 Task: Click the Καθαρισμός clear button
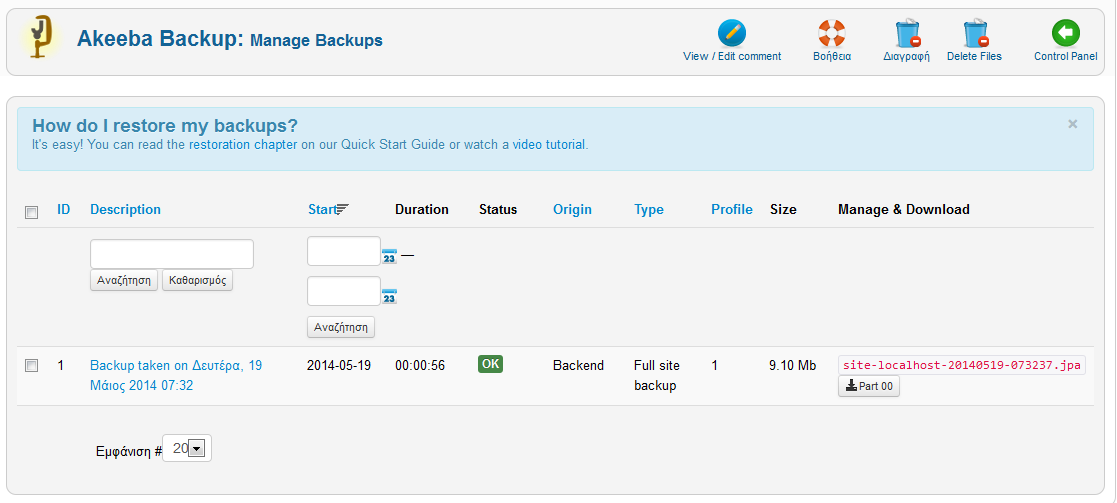tap(197, 280)
